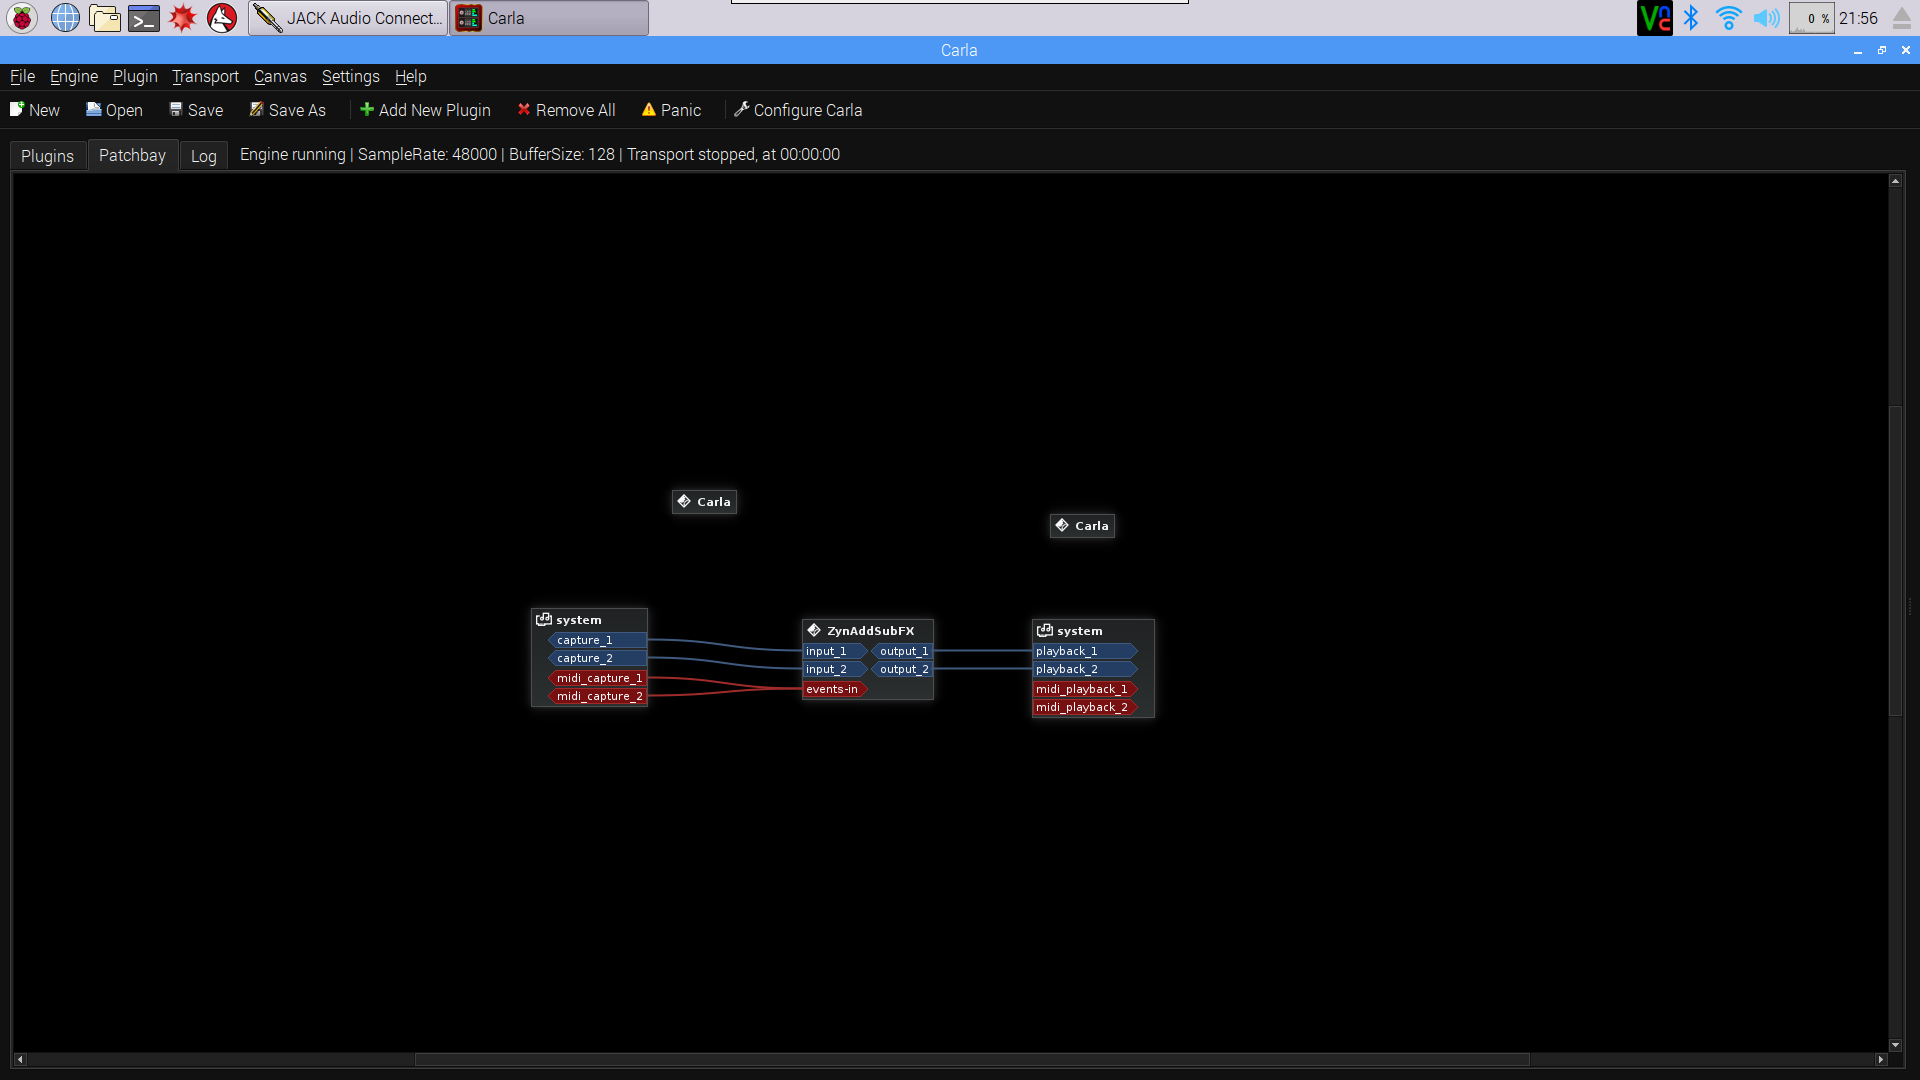This screenshot has height=1080, width=1920.
Task: Open the Transport menu
Action: (x=205, y=77)
